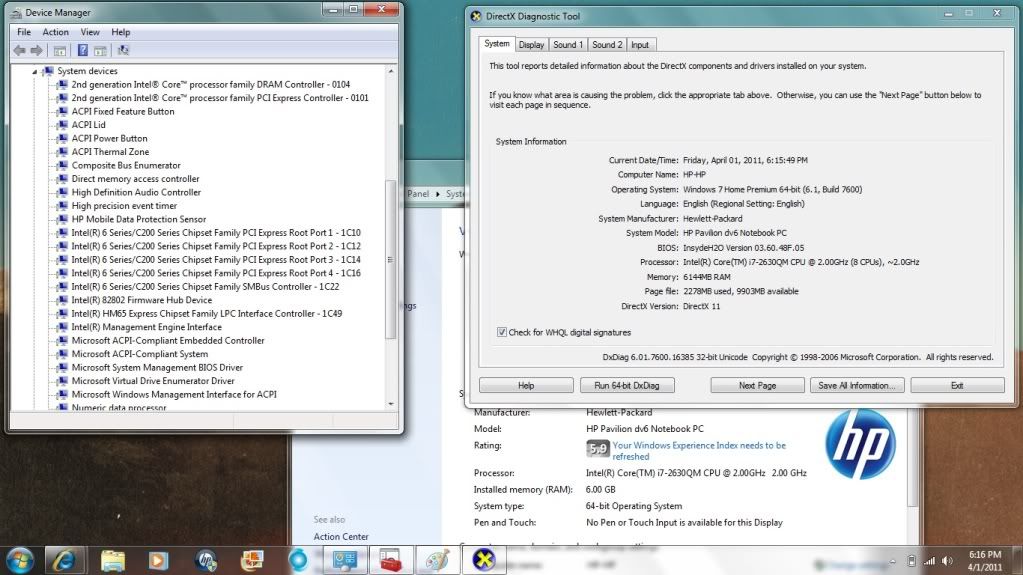The height and width of the screenshot is (575, 1023).
Task: Click the Back arrow in Device Manager toolbar
Action: pyautogui.click(x=20, y=50)
